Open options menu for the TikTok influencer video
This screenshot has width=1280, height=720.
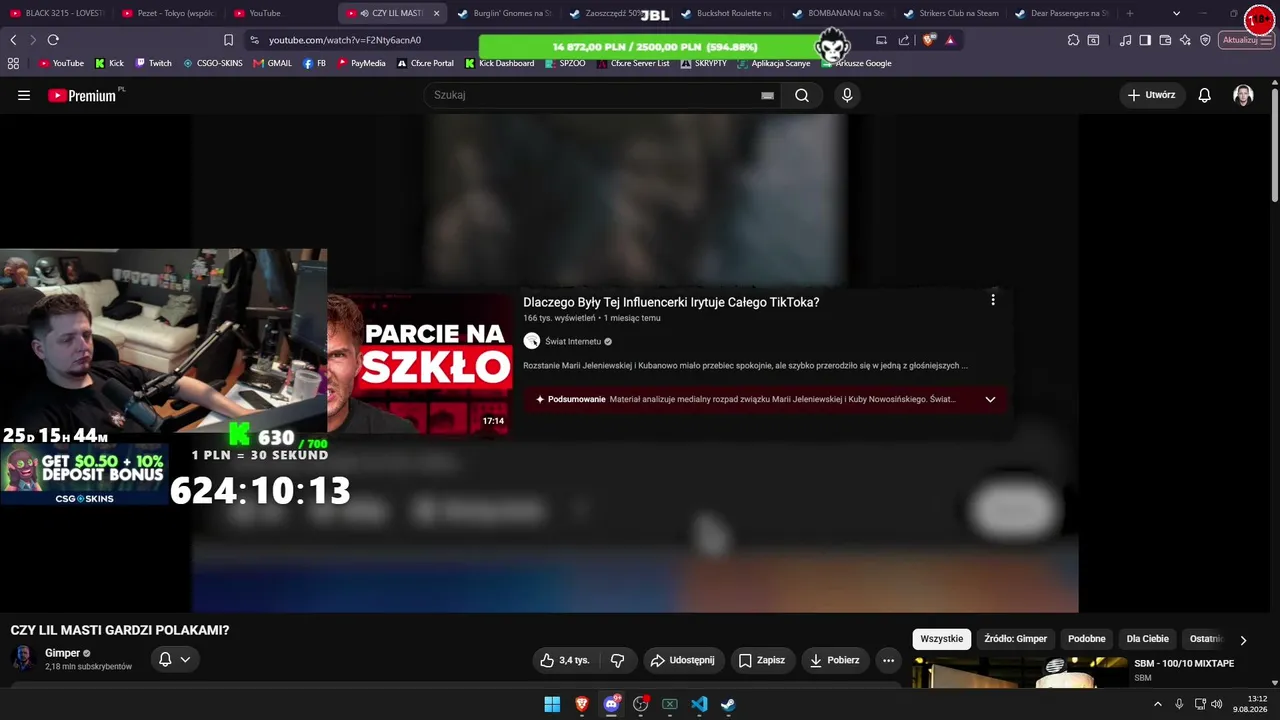click(x=993, y=300)
